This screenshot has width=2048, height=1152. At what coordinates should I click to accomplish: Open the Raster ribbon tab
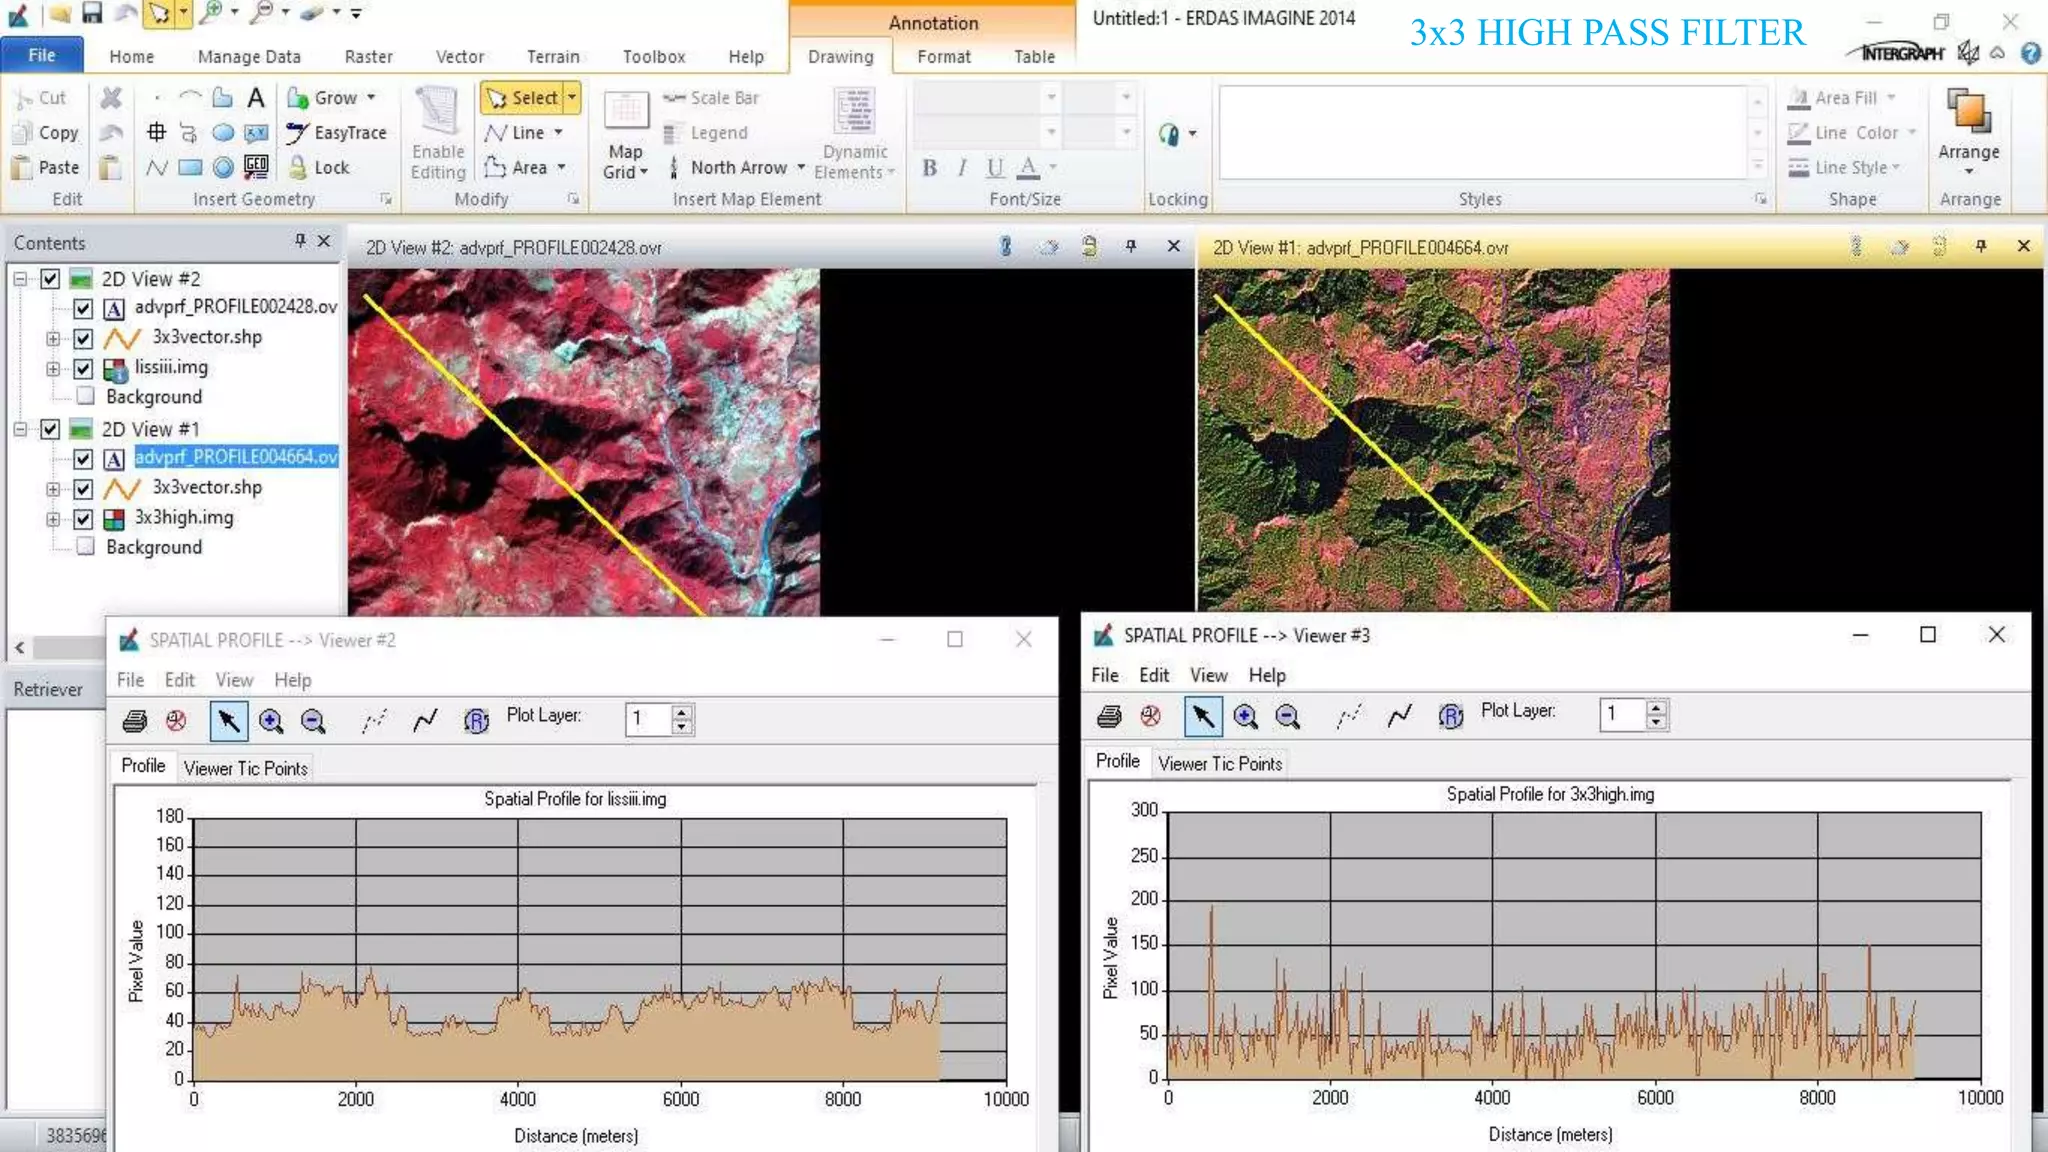pyautogui.click(x=368, y=57)
